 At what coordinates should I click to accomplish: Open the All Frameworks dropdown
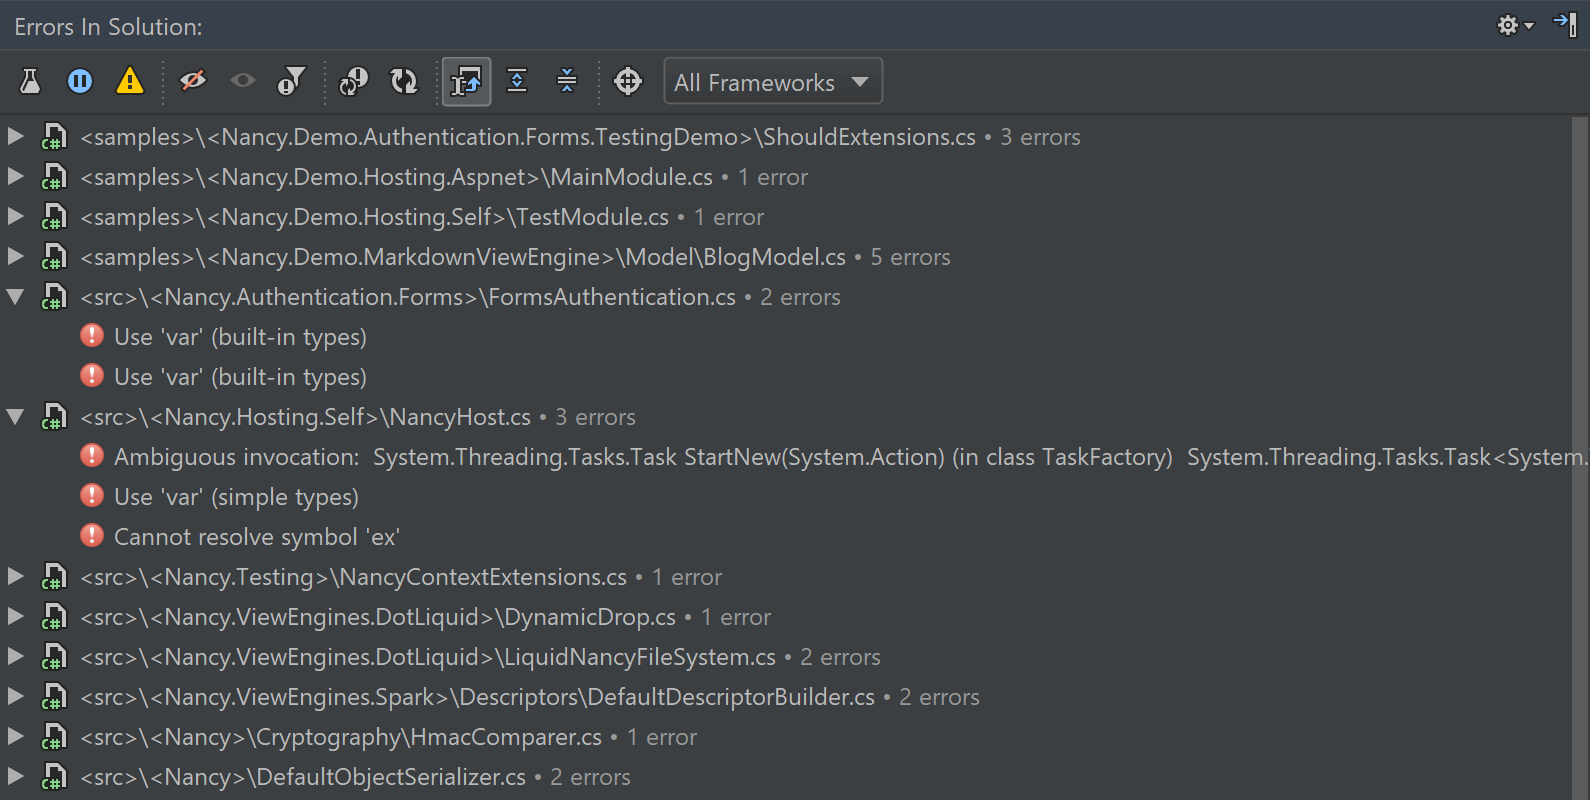pos(773,81)
